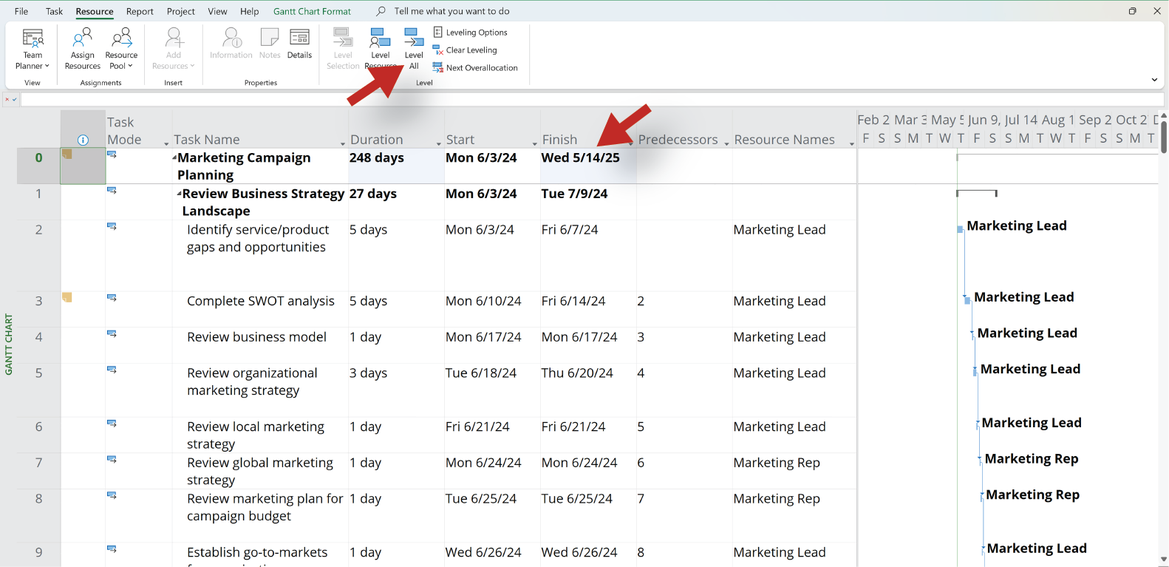This screenshot has height=567, width=1169.
Task: Click the note icon on row 3
Action: 67,298
